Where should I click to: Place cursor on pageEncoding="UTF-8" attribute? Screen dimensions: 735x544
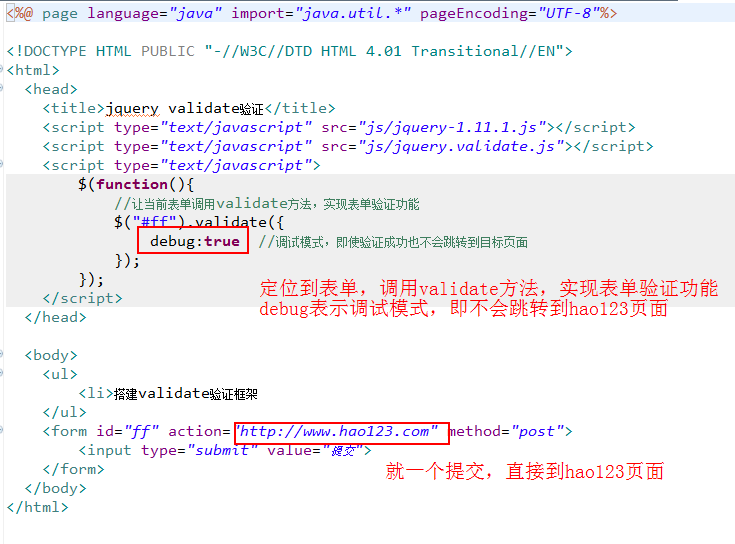point(510,13)
